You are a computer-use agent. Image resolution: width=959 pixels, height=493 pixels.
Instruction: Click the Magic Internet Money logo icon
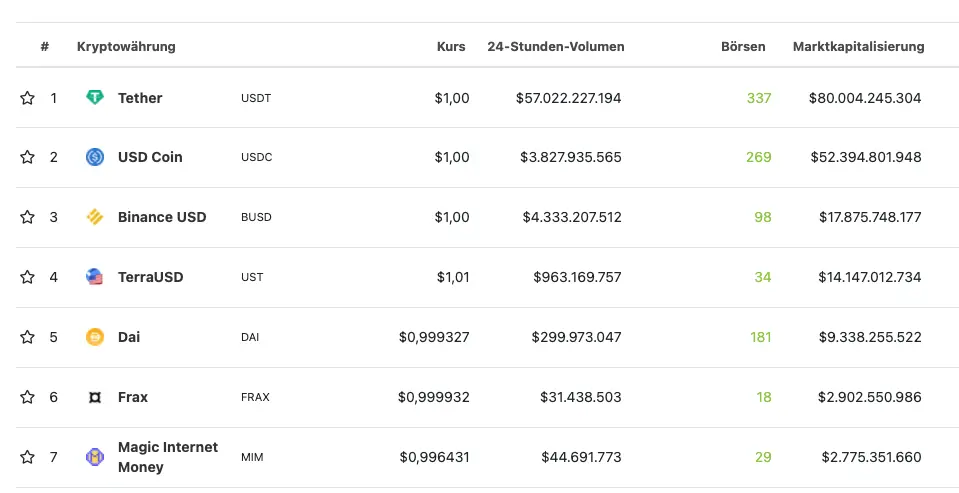(x=95, y=457)
